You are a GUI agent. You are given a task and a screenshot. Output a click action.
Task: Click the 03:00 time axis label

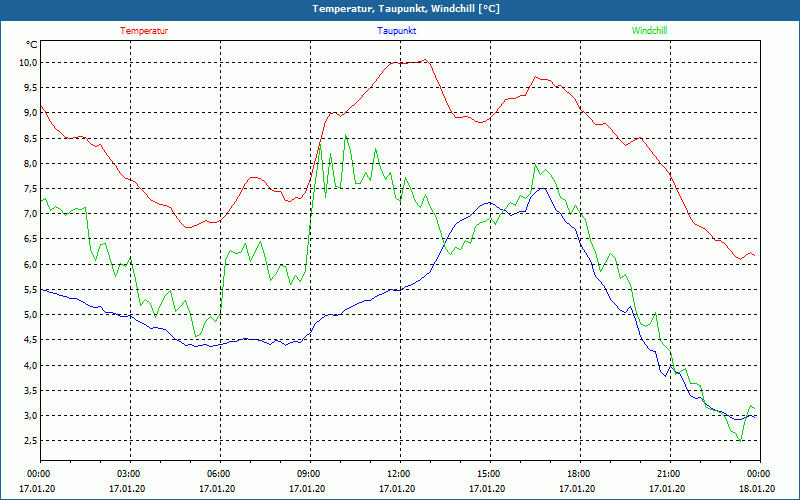point(131,473)
